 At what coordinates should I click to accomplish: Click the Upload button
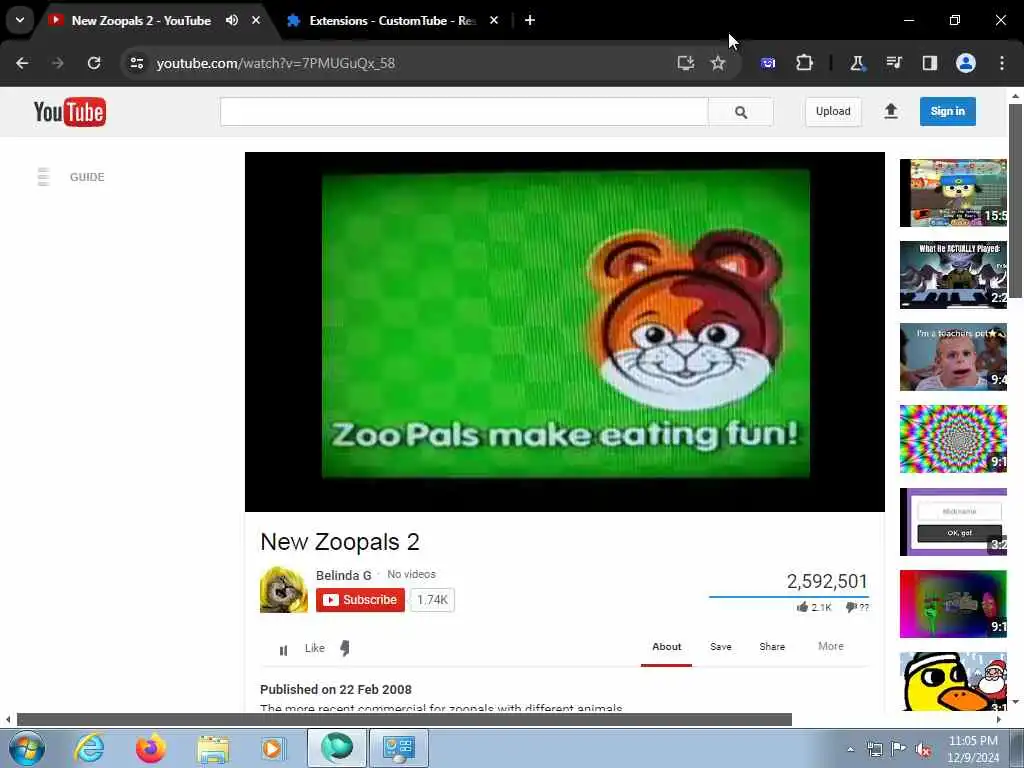tap(833, 112)
